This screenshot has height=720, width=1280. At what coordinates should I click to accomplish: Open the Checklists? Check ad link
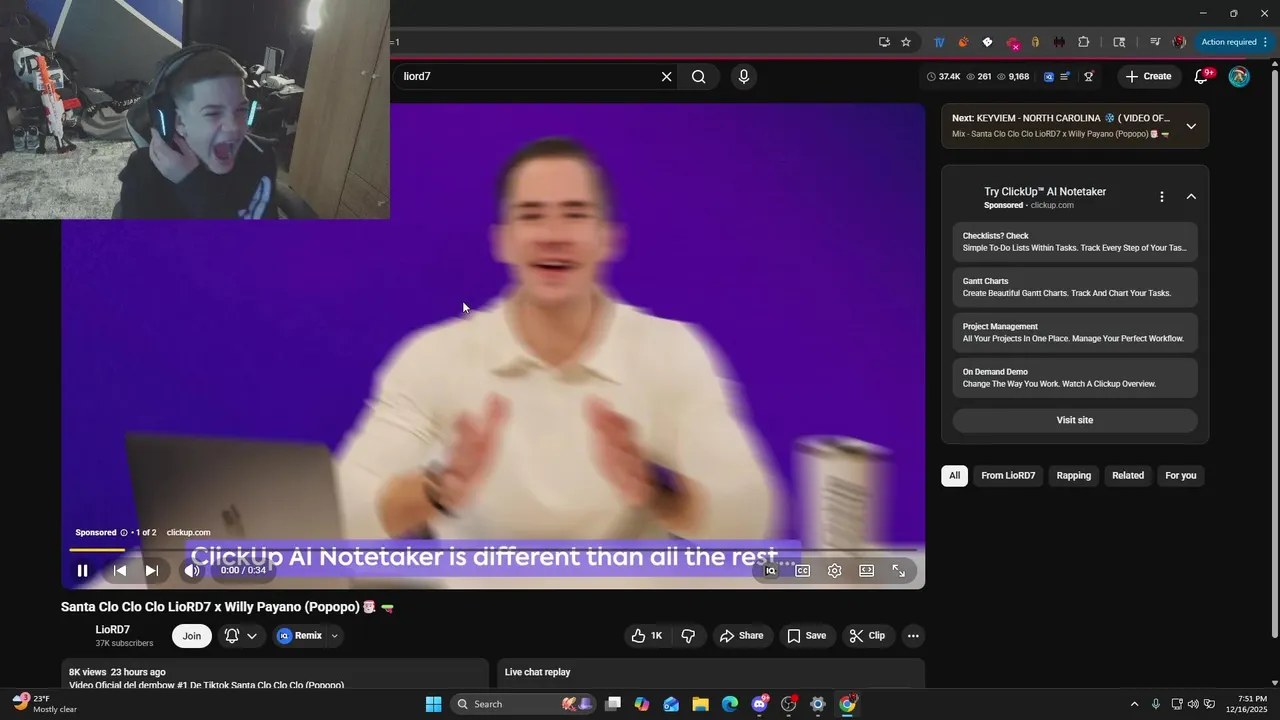[1075, 242]
